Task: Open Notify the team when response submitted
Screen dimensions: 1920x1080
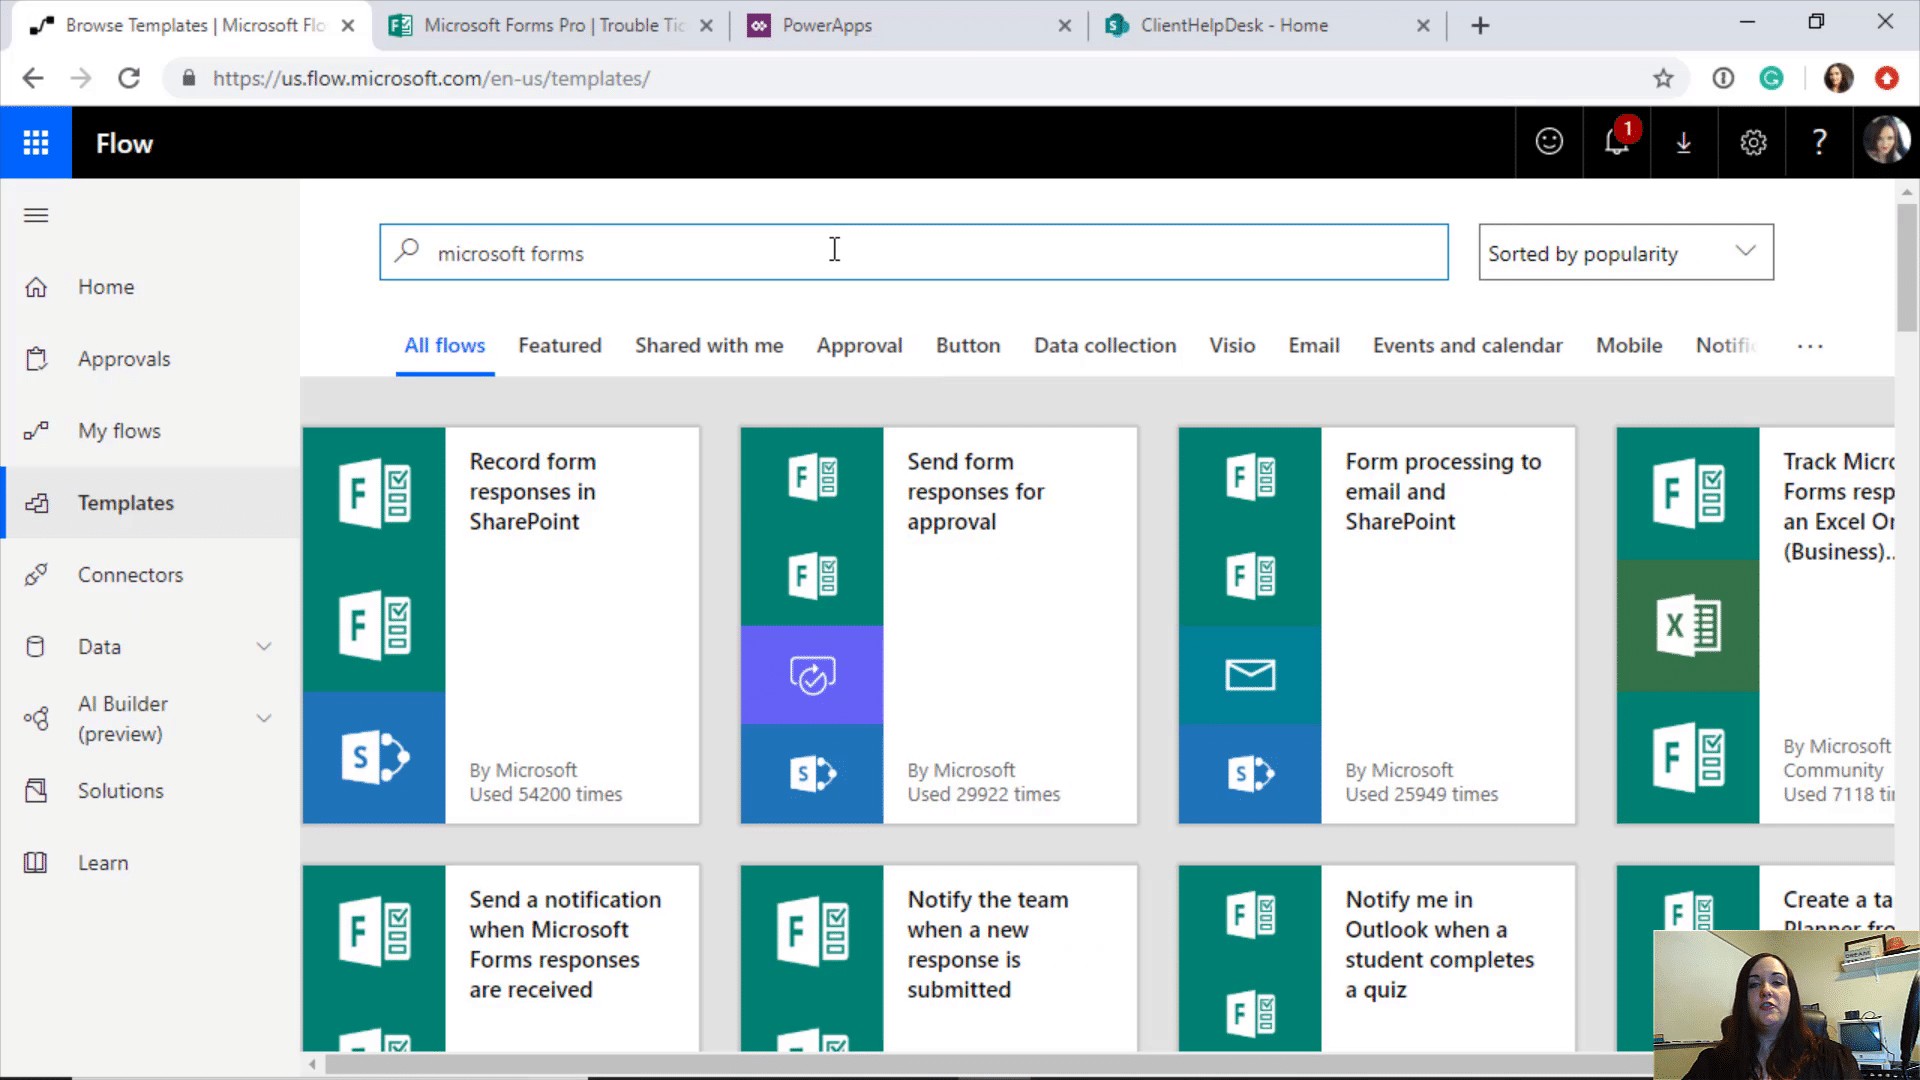Action: point(939,958)
